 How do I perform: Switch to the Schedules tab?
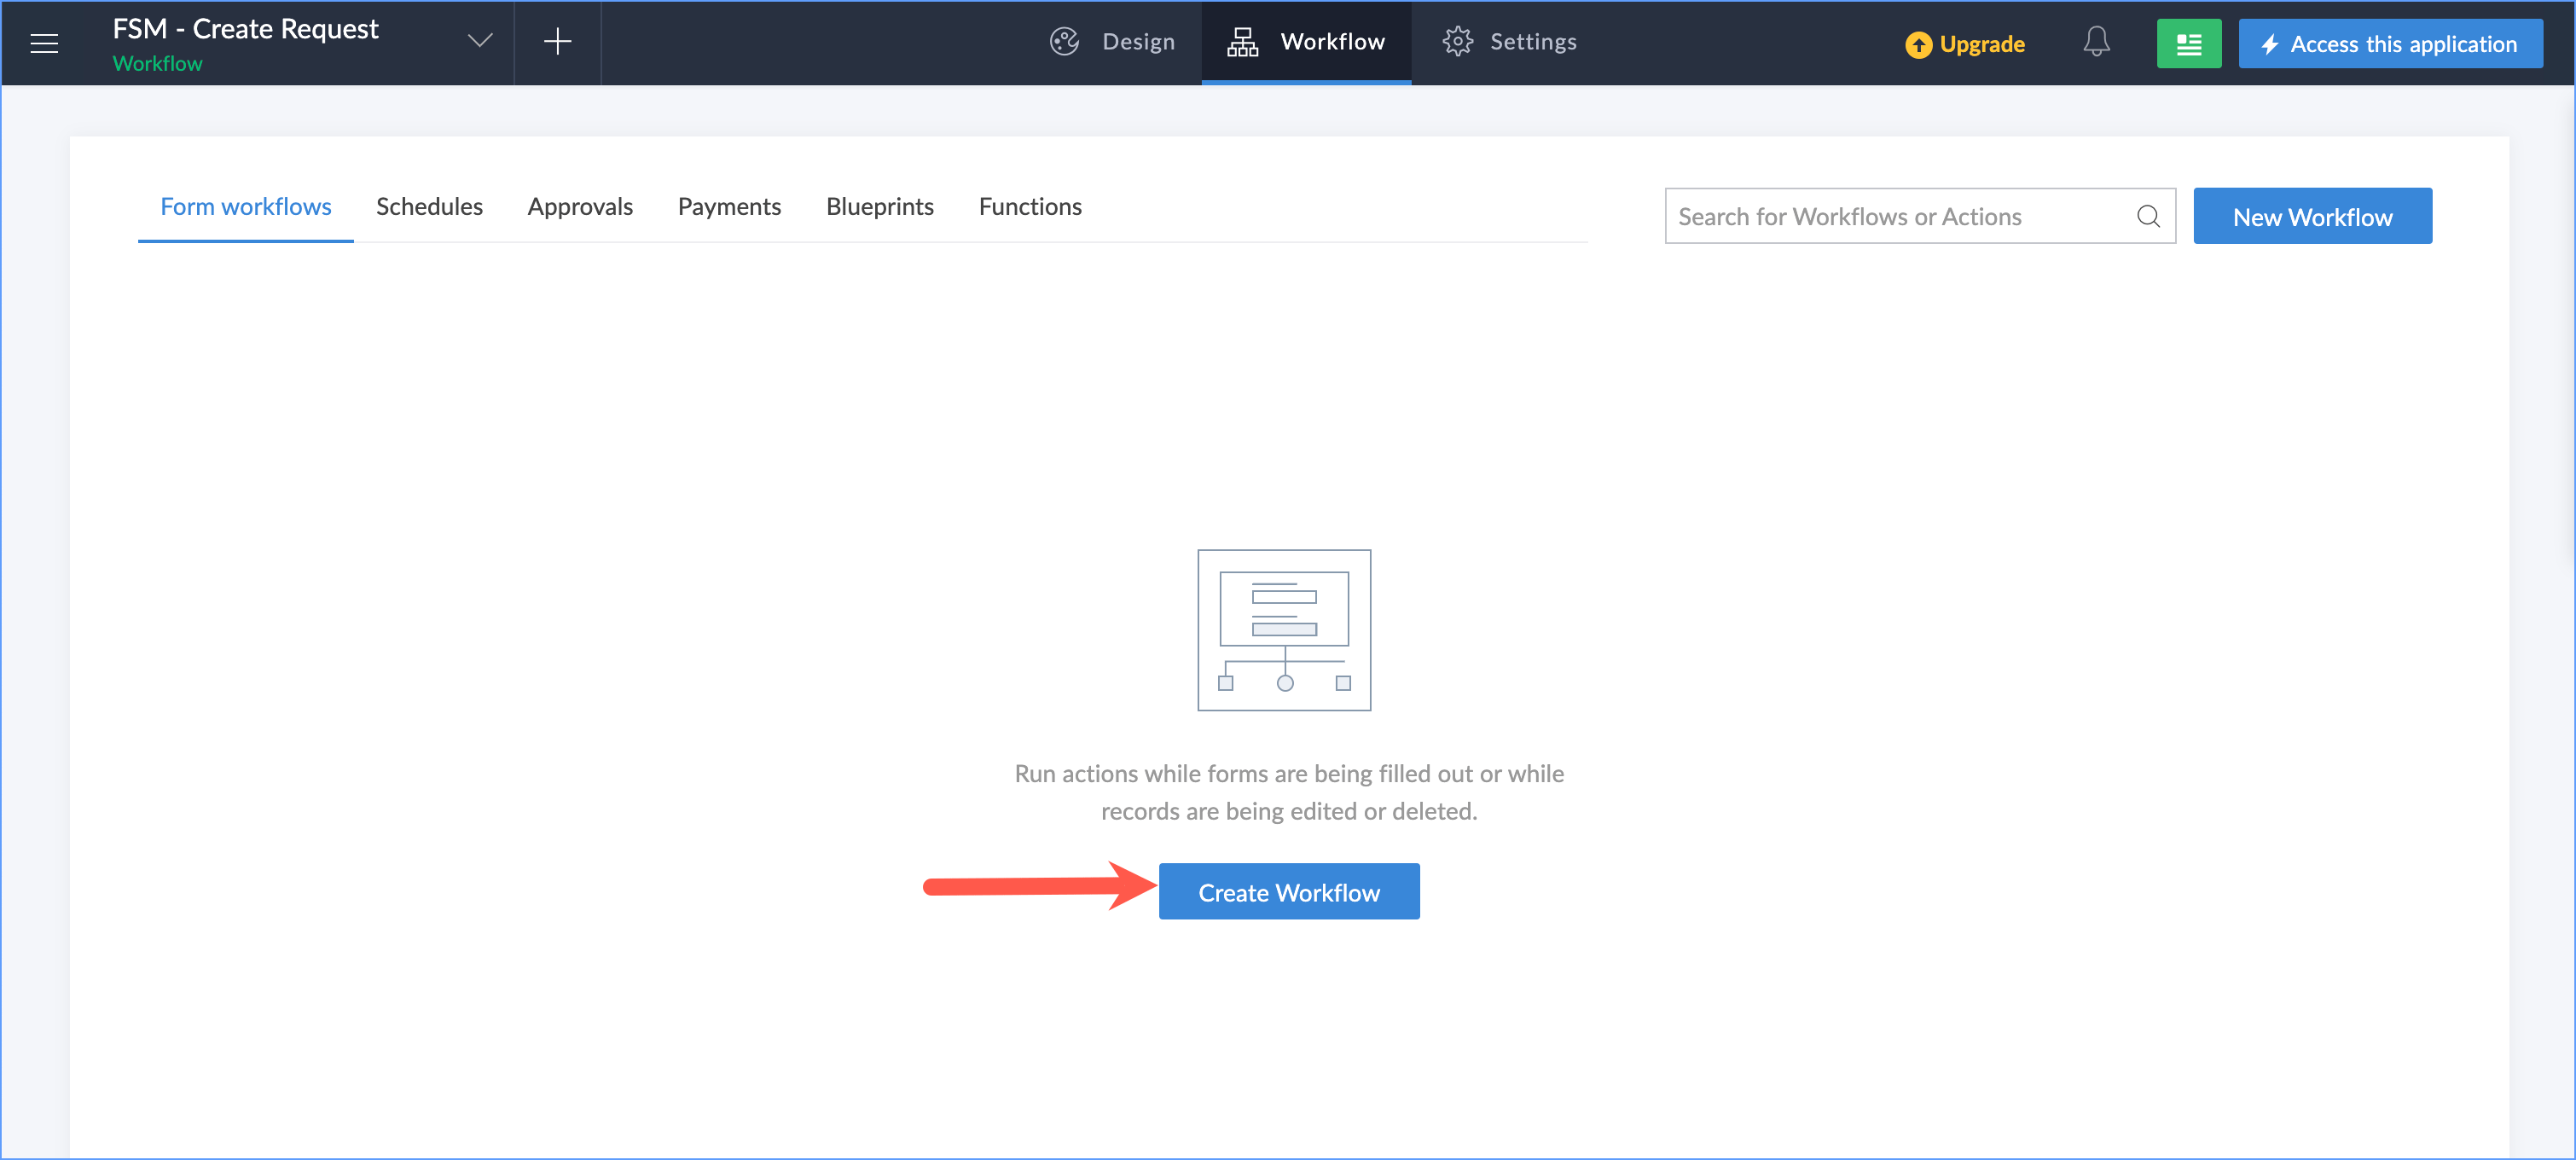click(429, 207)
